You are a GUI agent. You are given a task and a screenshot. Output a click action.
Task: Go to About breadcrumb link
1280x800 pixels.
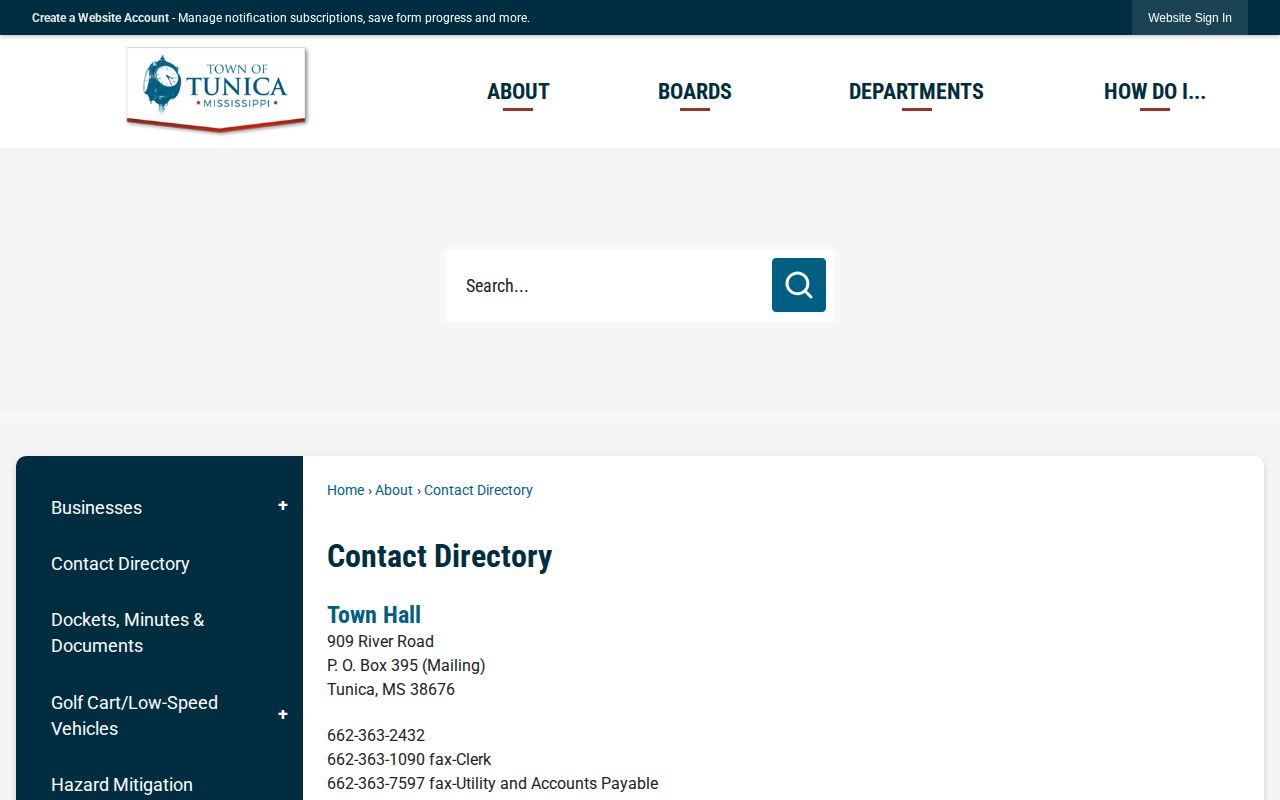pyautogui.click(x=394, y=490)
